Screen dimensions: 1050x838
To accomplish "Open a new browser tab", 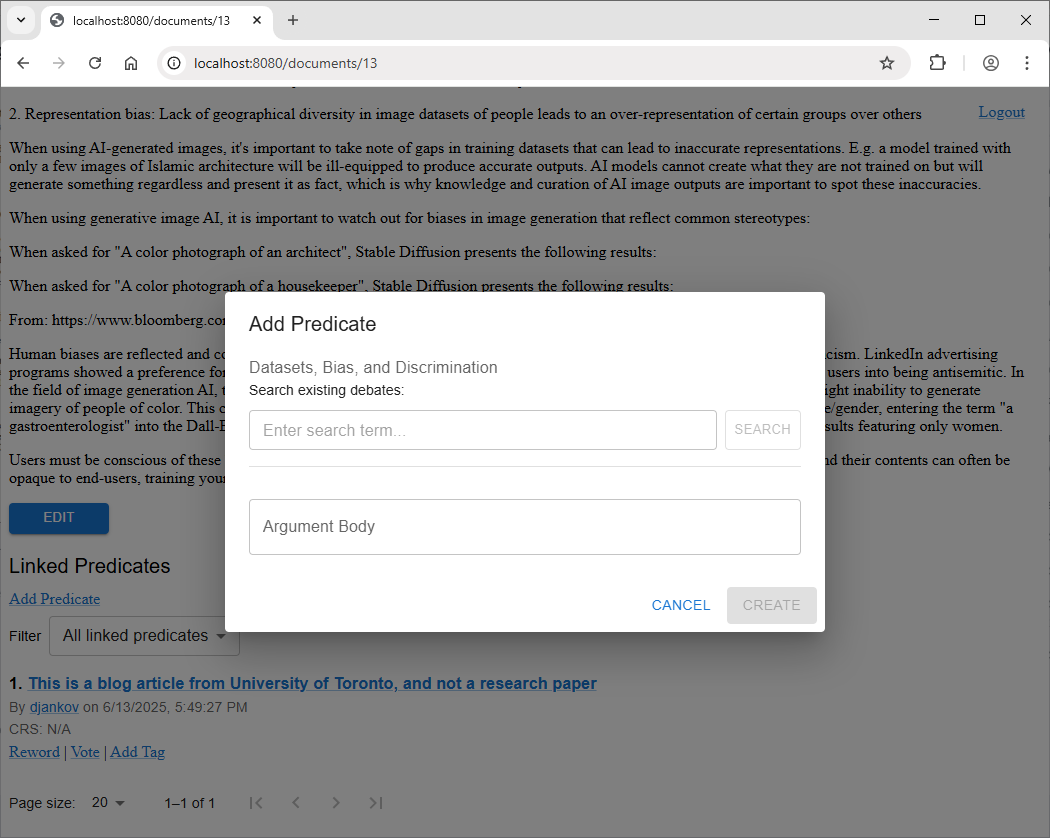I will pos(293,20).
